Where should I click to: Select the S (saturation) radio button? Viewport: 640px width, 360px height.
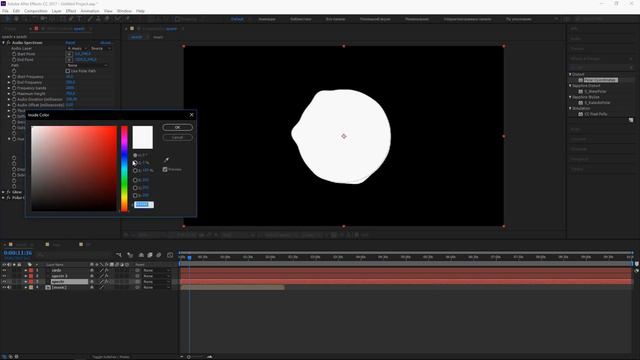point(135,163)
